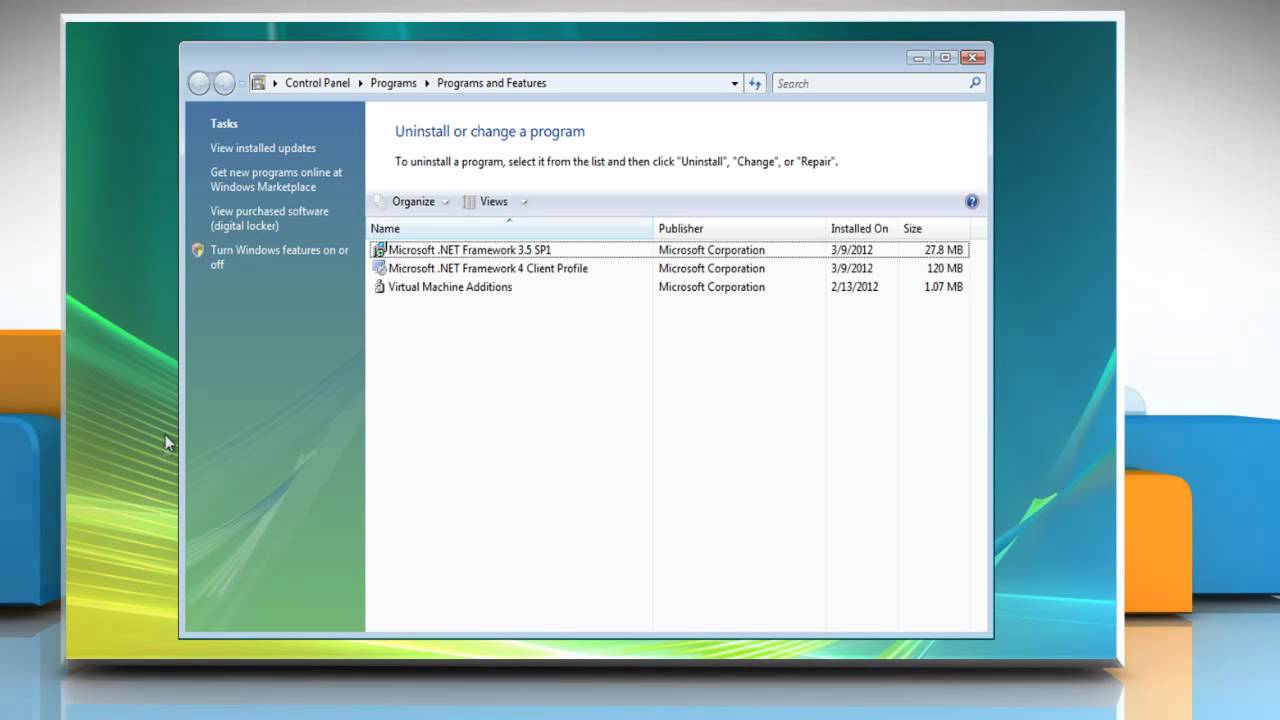Click the 3/9/2012 date of .NET 3.5 SP1
The height and width of the screenshot is (720, 1280).
coord(851,250)
